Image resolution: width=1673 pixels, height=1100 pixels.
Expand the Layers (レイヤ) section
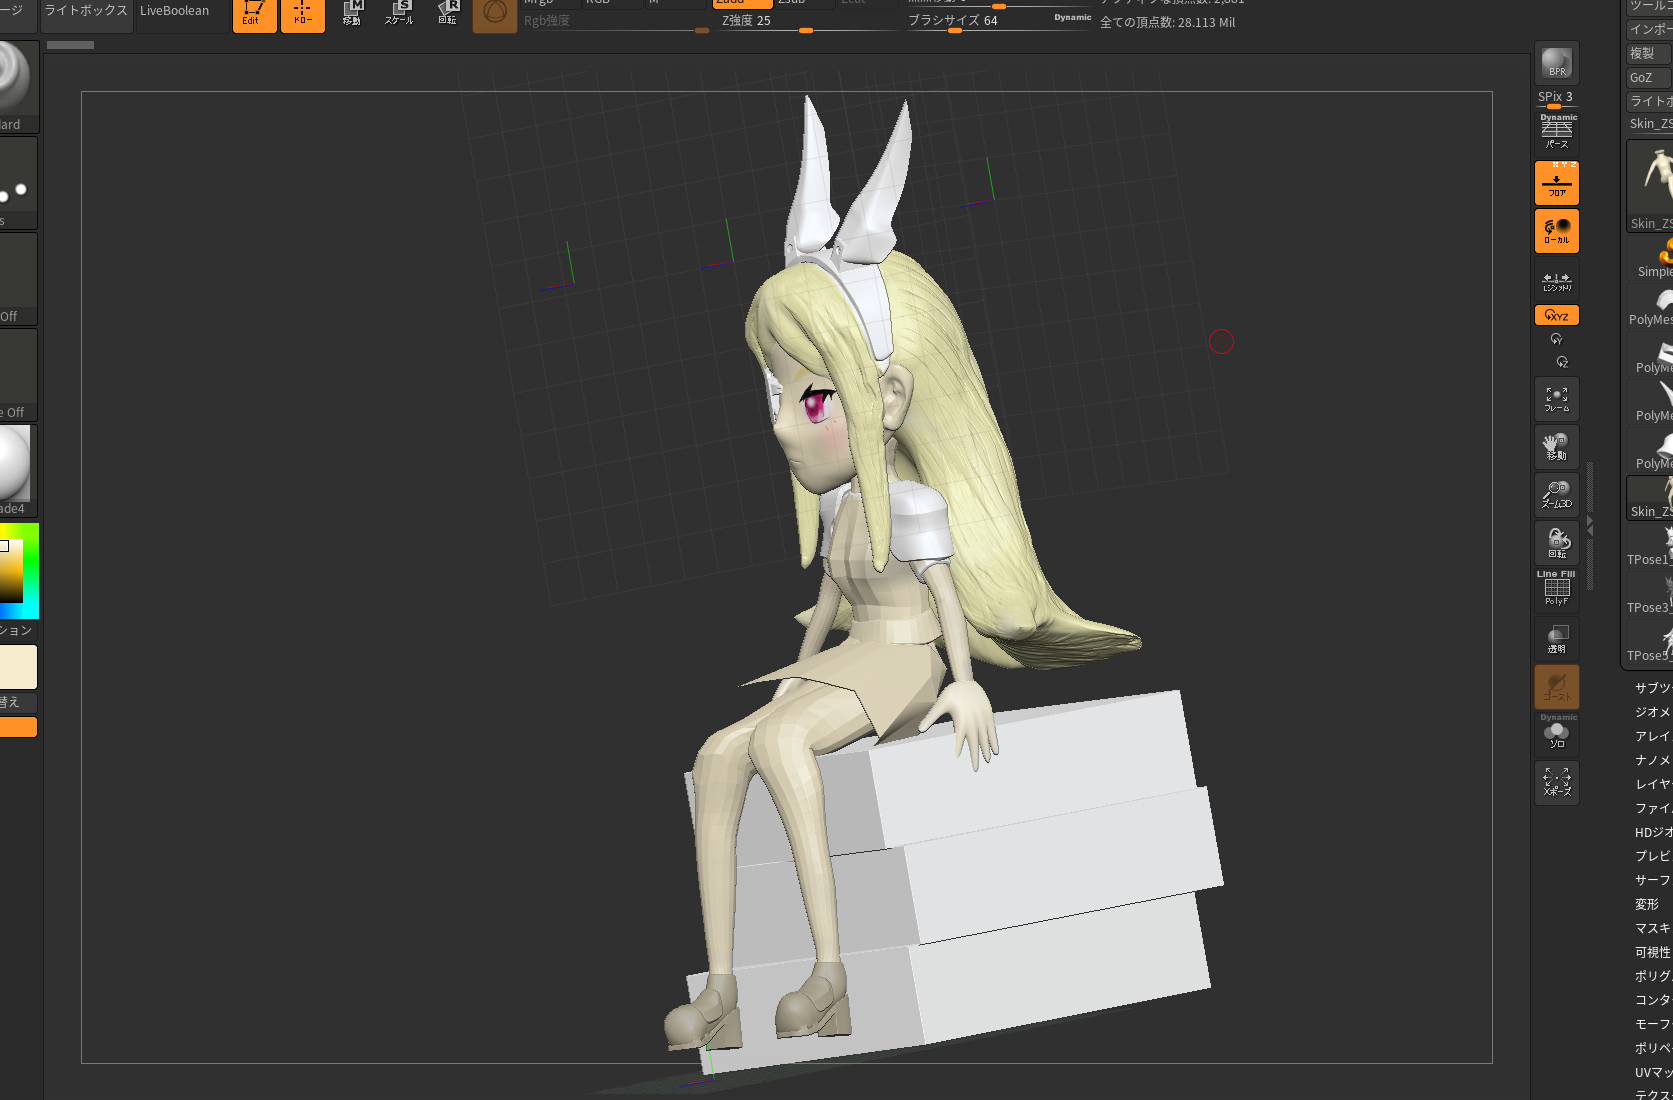point(1652,784)
